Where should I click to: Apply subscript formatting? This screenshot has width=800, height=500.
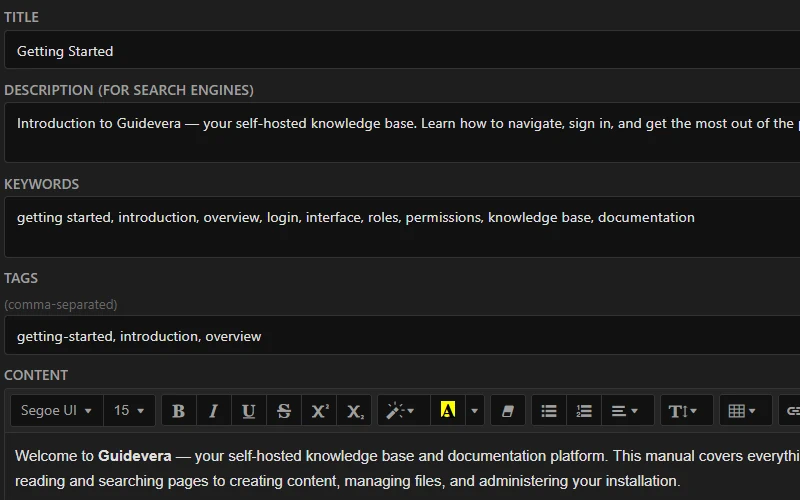(x=355, y=411)
